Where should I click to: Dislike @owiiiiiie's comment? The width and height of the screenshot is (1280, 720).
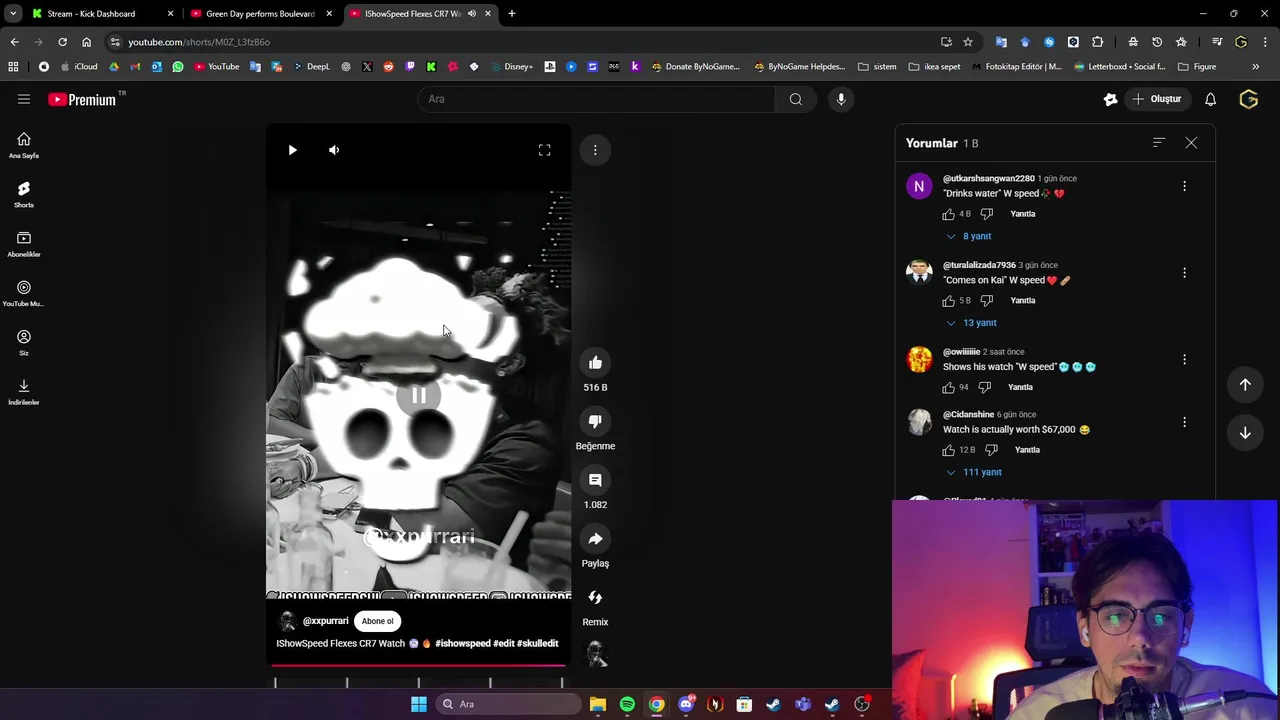point(985,387)
